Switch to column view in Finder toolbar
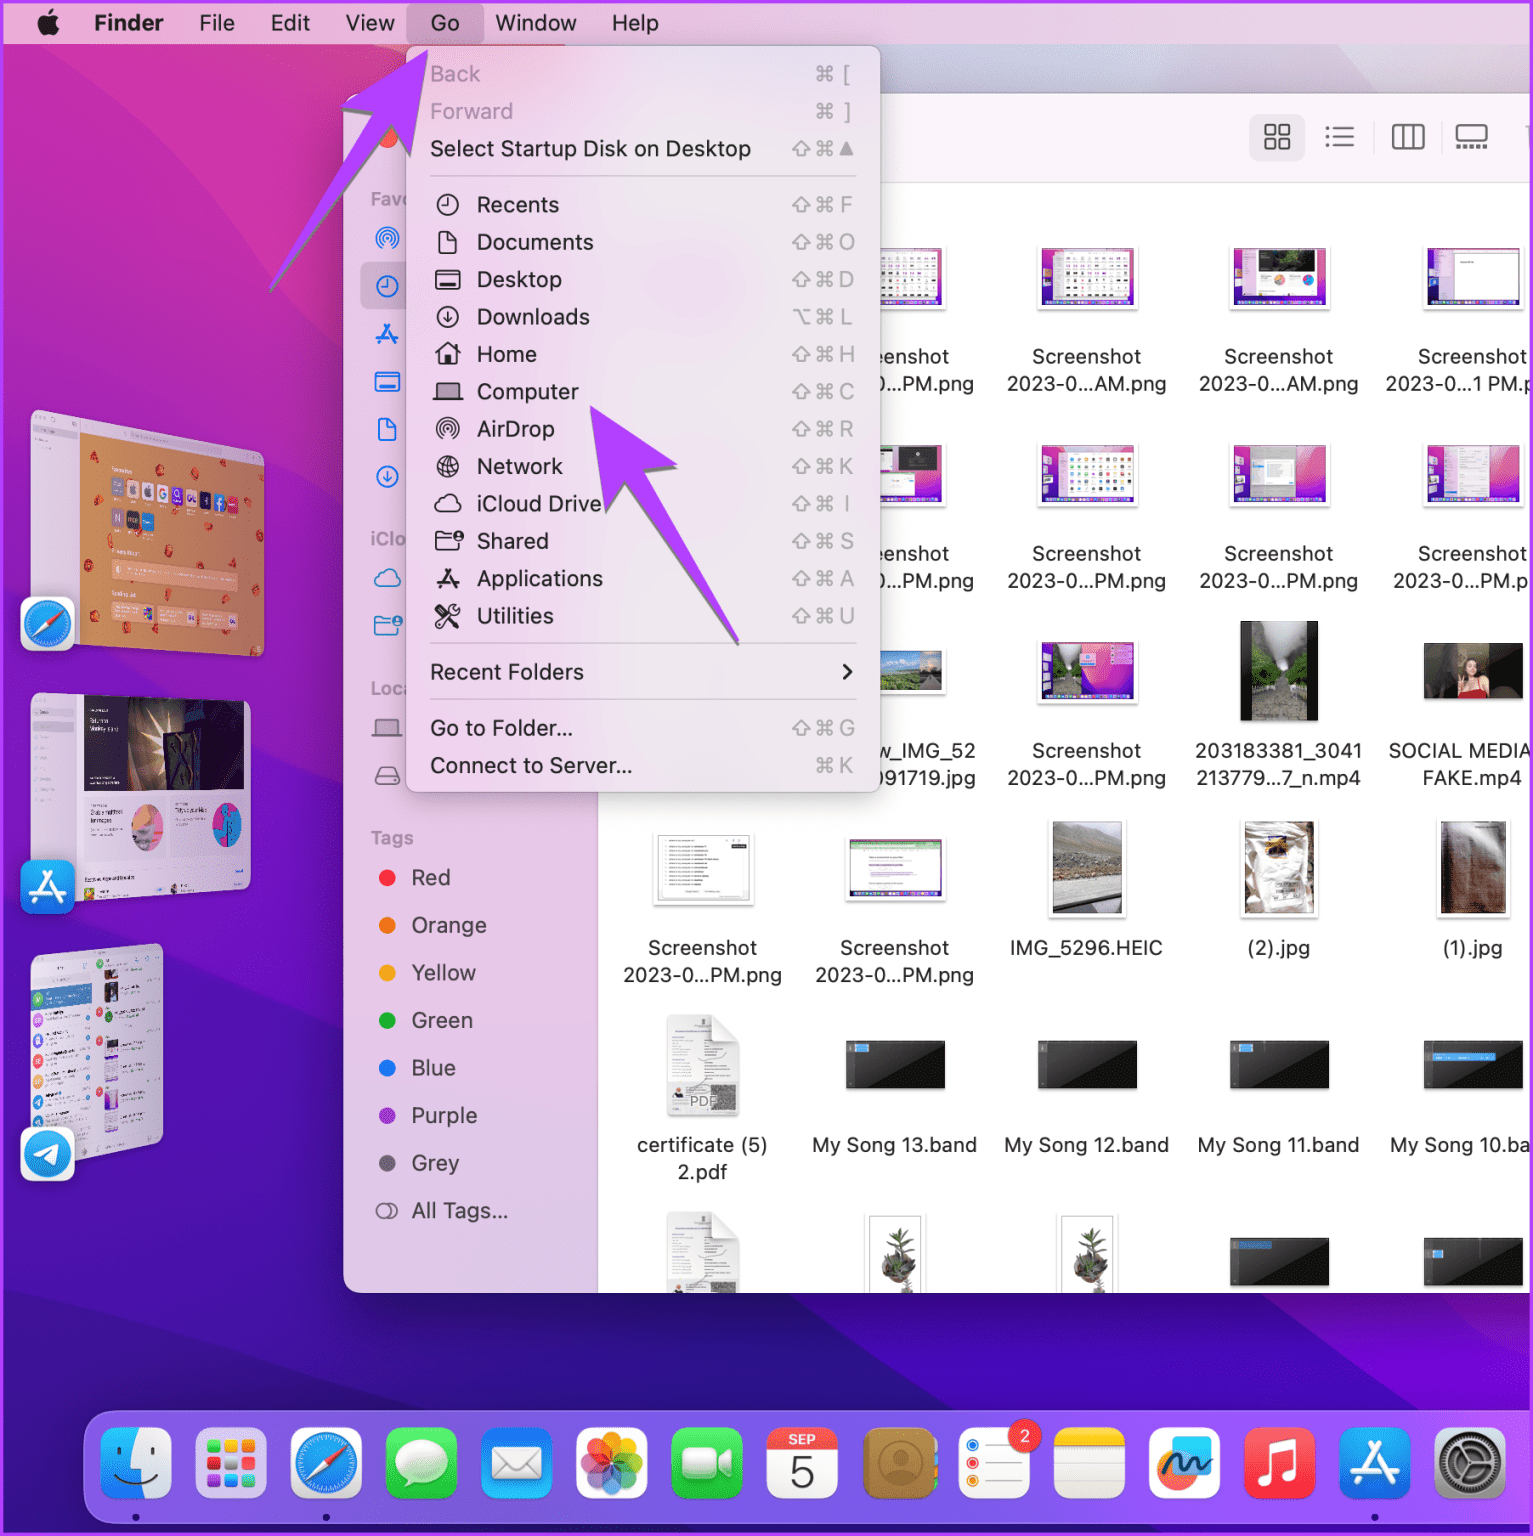This screenshot has width=1533, height=1536. point(1408,137)
